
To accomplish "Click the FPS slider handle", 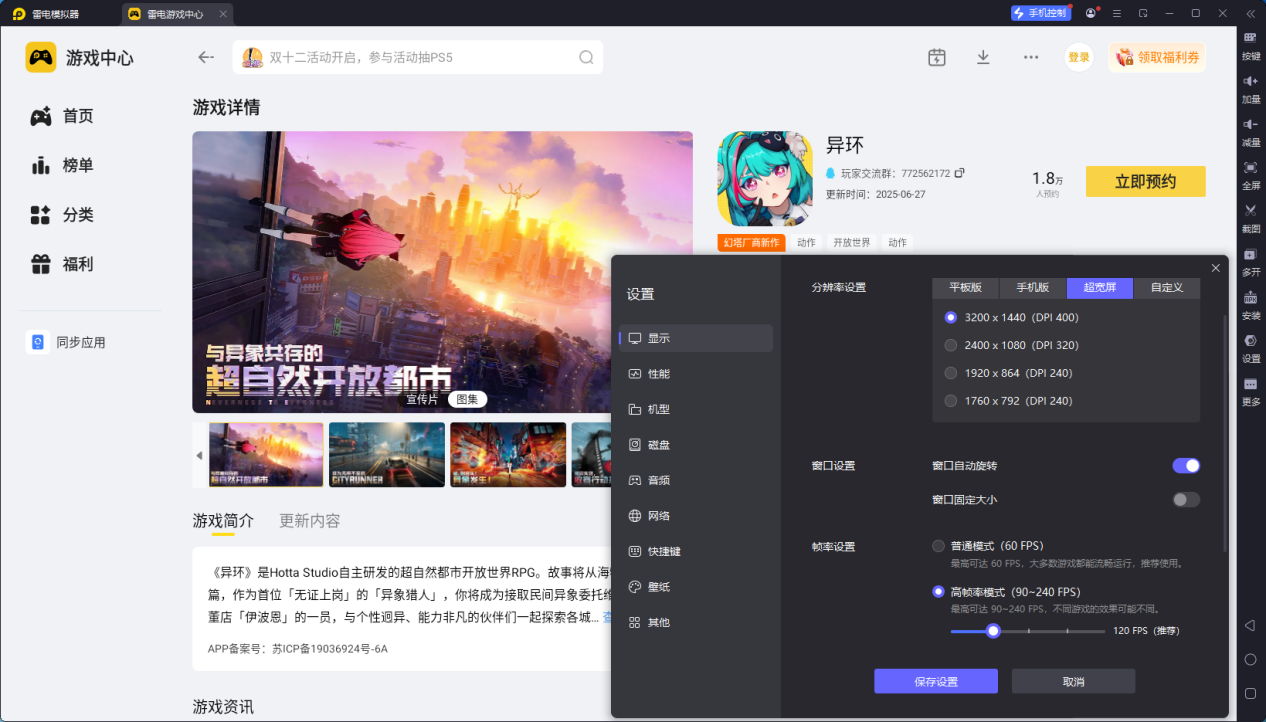I will click(993, 631).
